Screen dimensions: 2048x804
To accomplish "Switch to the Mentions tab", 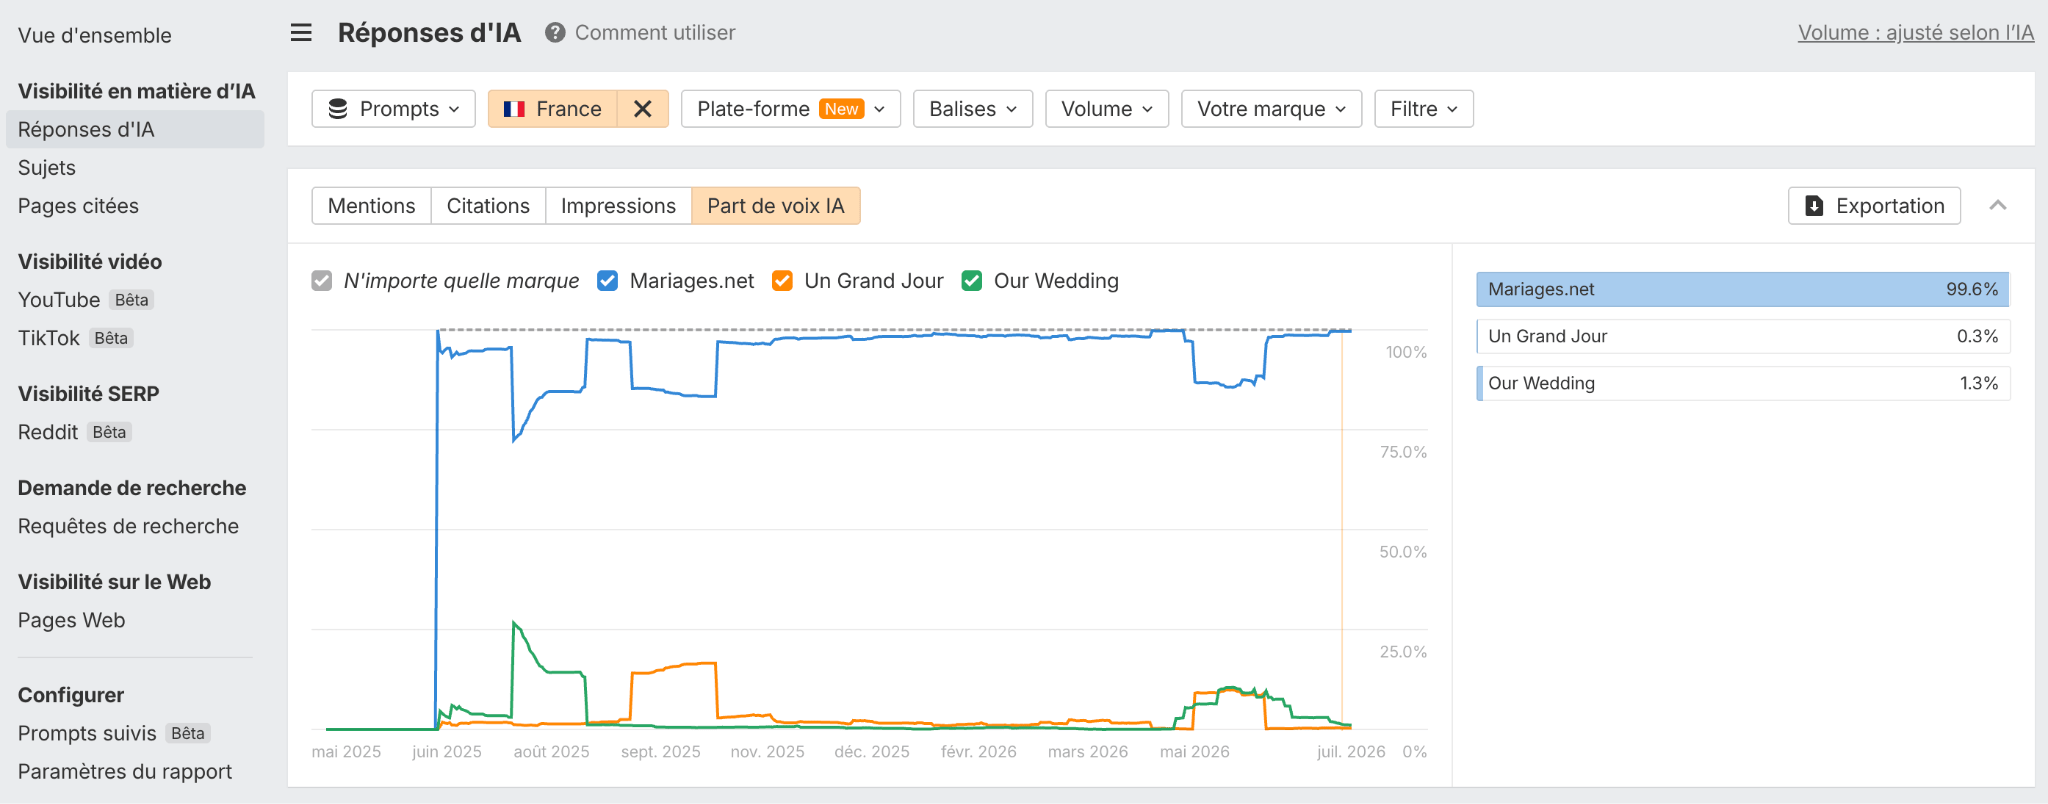I will click(372, 206).
